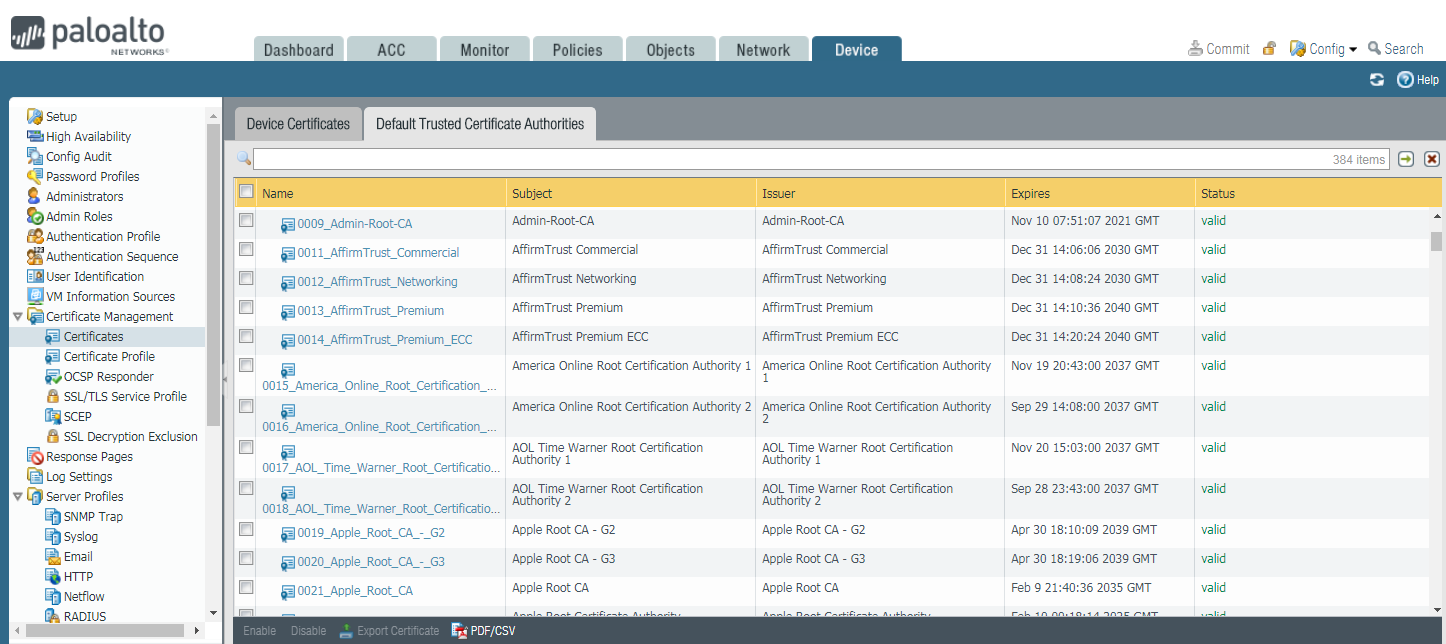
Task: Open Help via the question mark icon
Action: coord(1405,80)
